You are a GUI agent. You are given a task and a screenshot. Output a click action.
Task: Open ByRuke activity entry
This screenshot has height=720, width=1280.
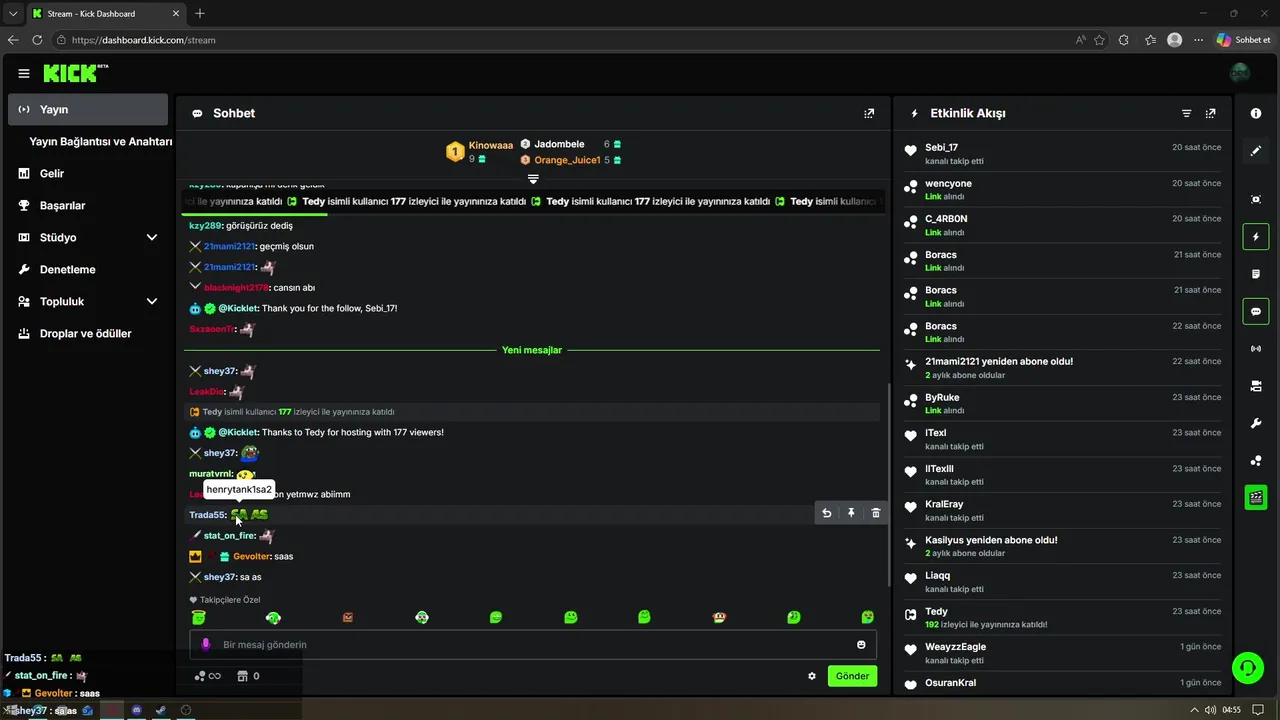pos(1063,404)
